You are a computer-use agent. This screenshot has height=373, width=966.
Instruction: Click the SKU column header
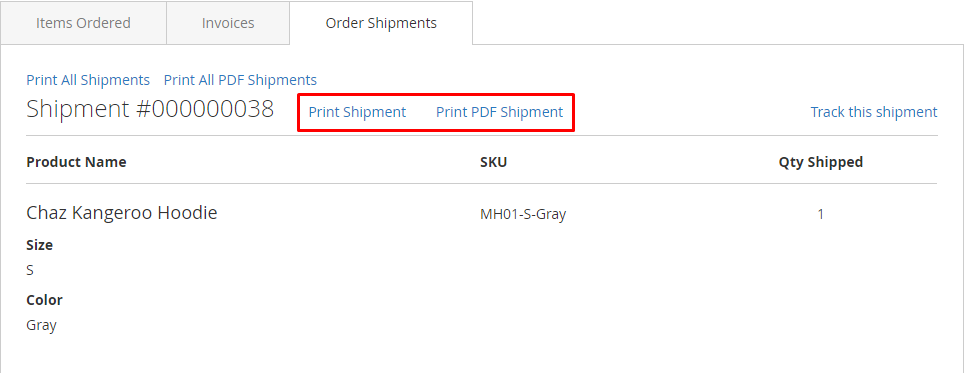(493, 162)
